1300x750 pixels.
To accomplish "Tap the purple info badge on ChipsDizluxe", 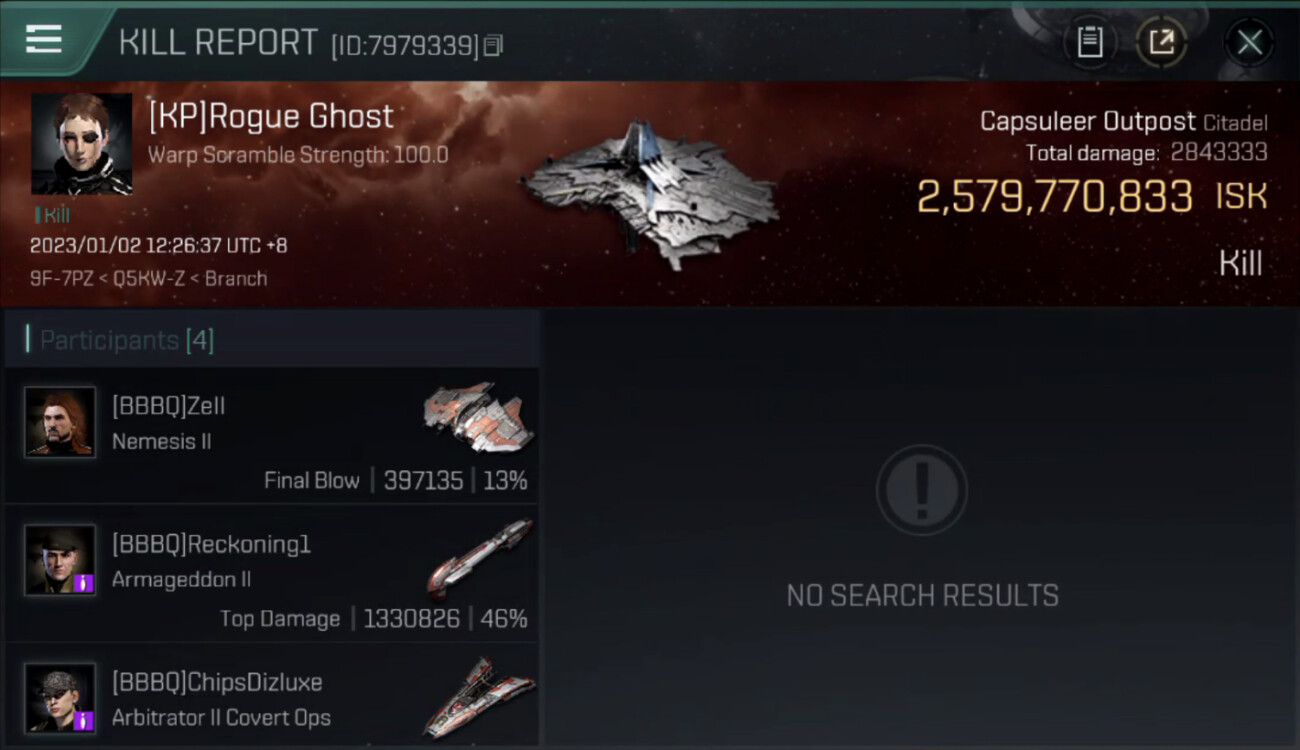I will click(x=85, y=721).
